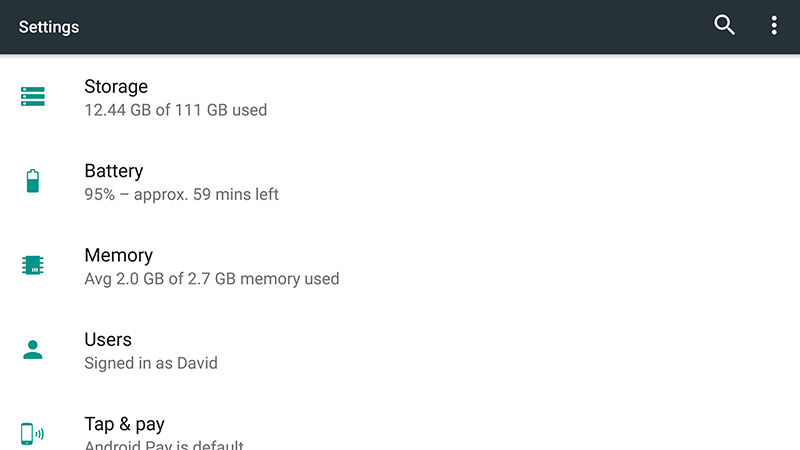Image resolution: width=800 pixels, height=450 pixels.
Task: Click the "Android Pay is default" text
Action: coord(164,445)
